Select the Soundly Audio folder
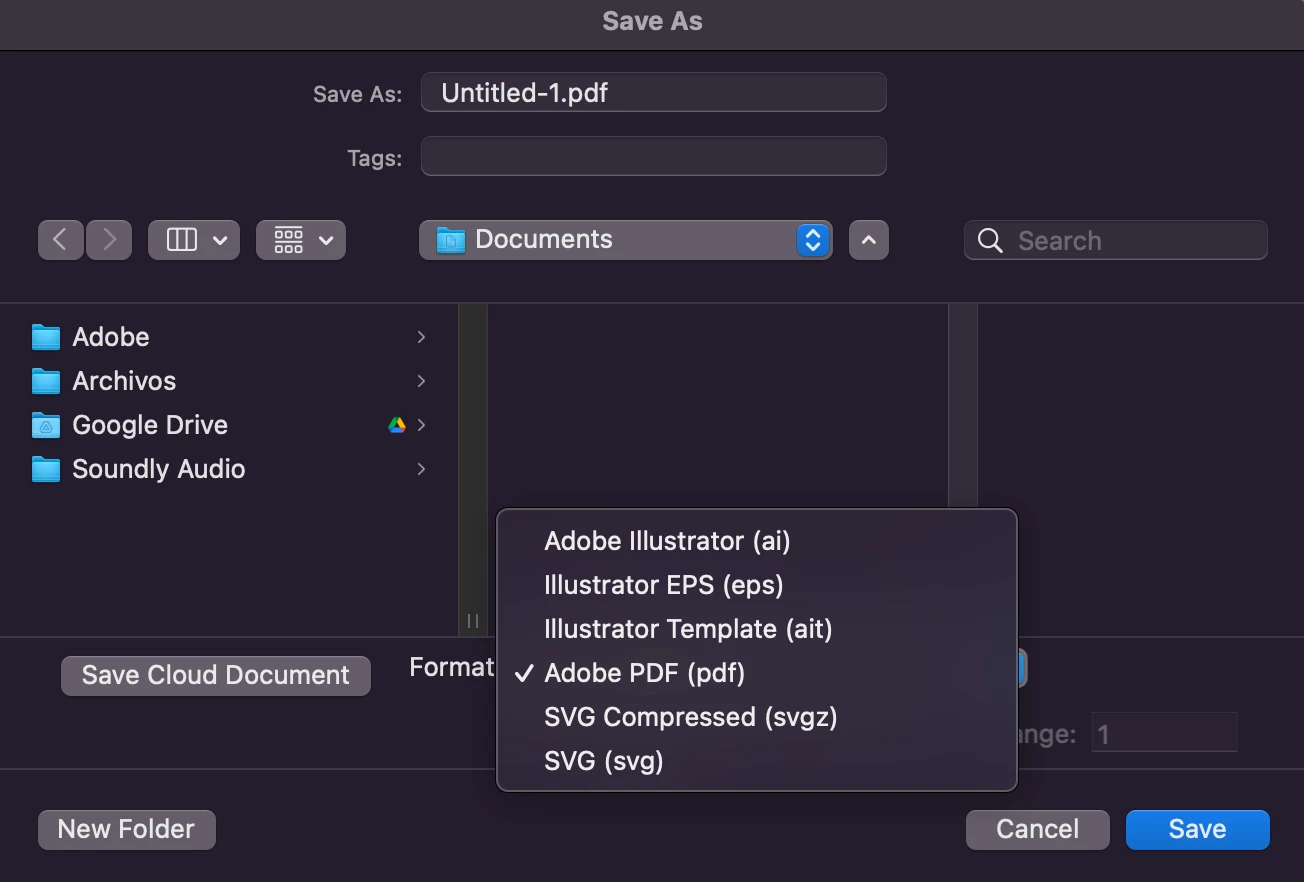 tap(229, 469)
